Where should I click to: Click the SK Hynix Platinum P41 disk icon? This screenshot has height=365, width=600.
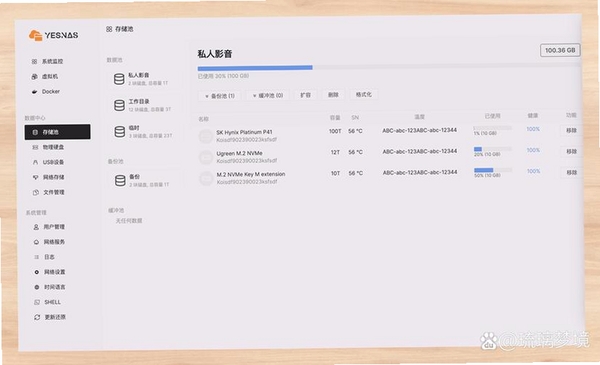(x=205, y=136)
